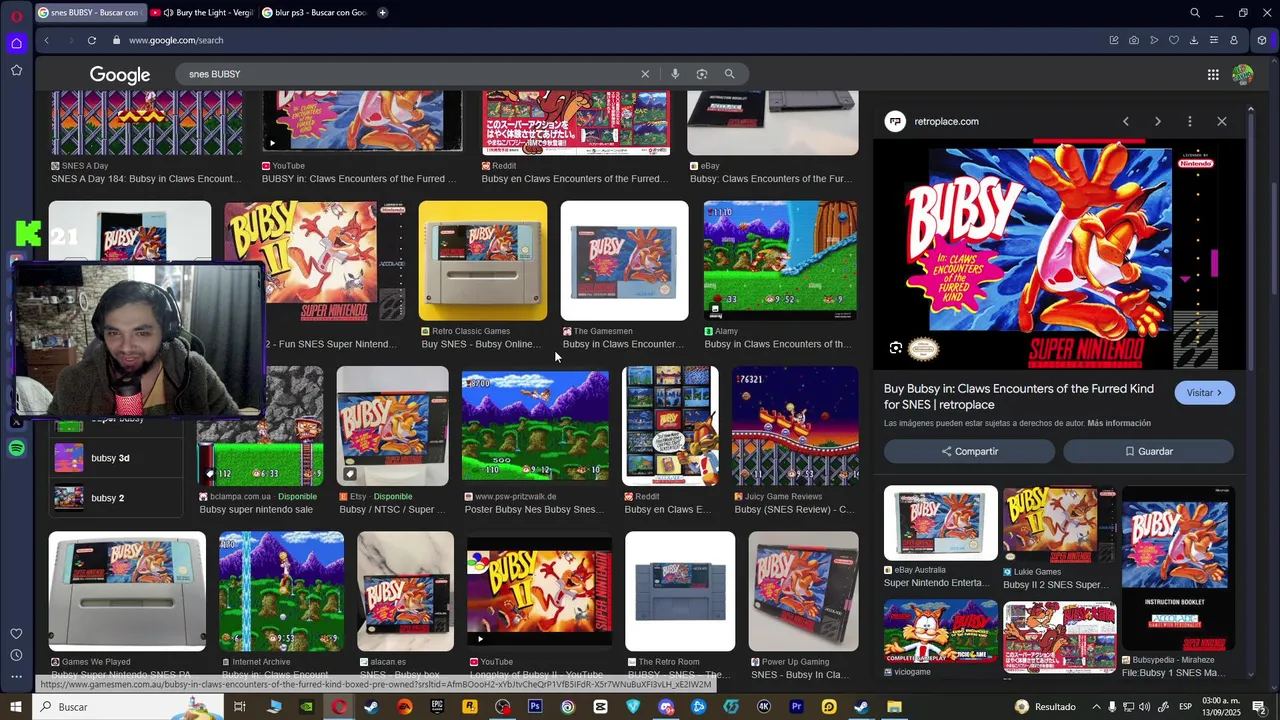This screenshot has width=1280, height=720.
Task: Open Spotify in the Opera sidebar
Action: click(x=16, y=449)
